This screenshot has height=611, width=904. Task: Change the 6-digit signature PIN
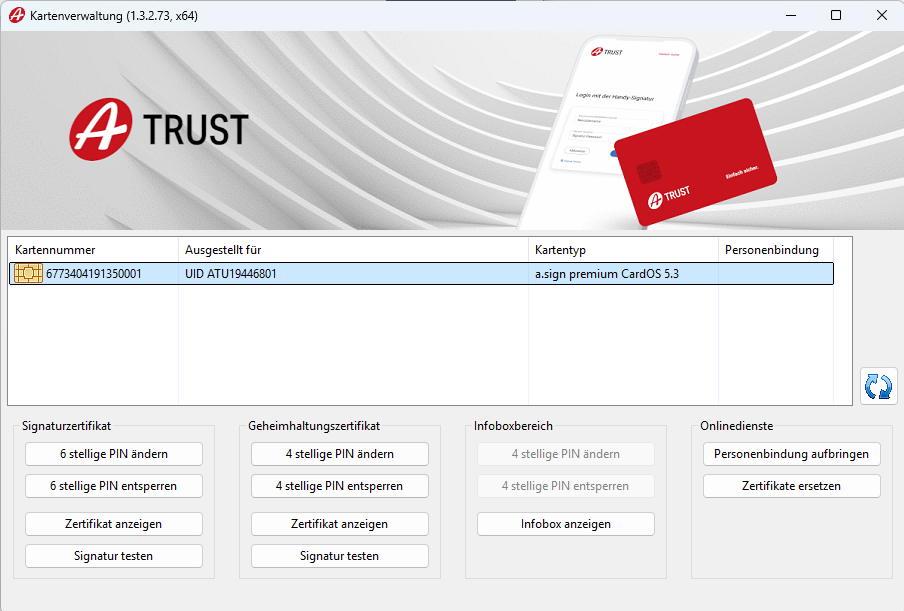[x=114, y=454]
